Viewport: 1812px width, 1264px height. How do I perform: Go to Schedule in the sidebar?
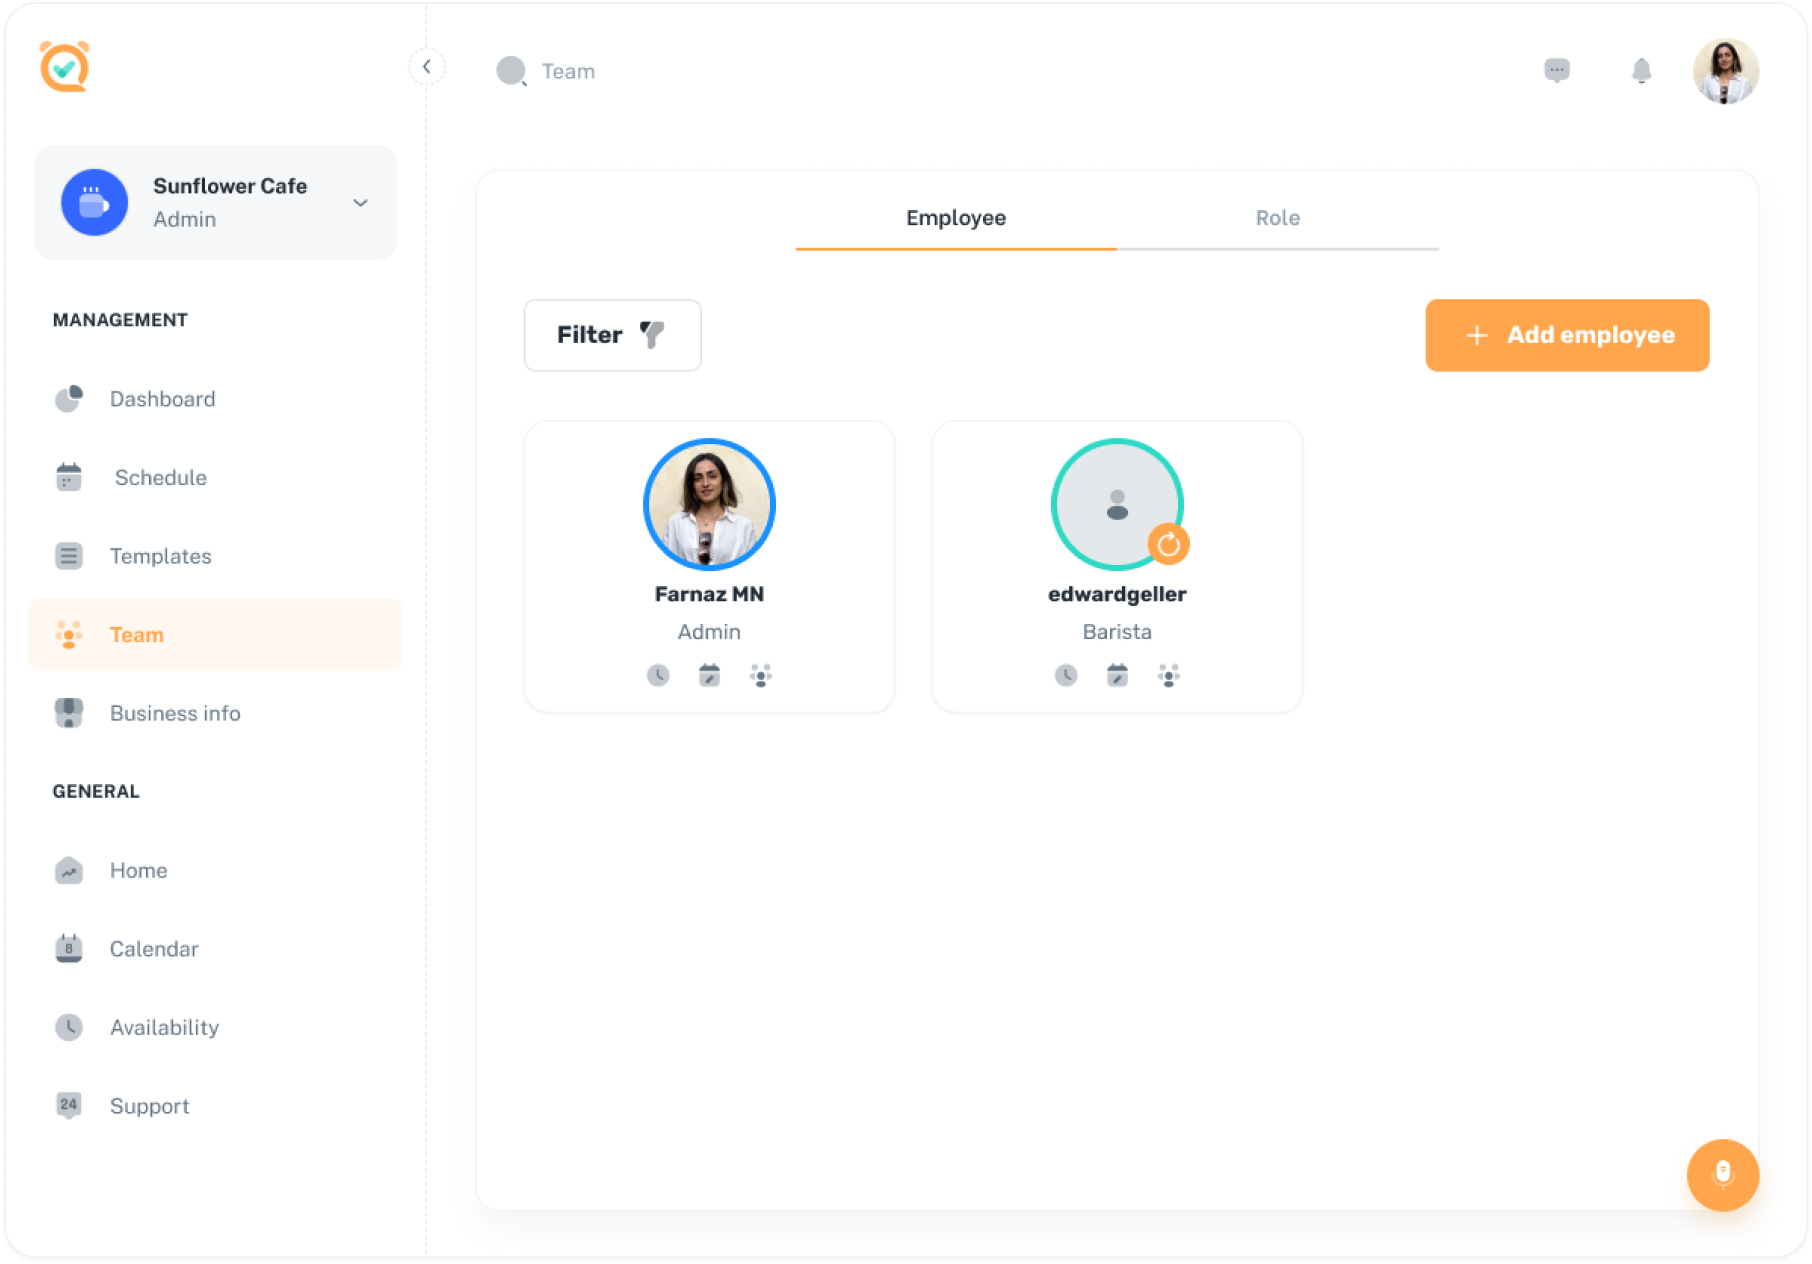click(160, 478)
